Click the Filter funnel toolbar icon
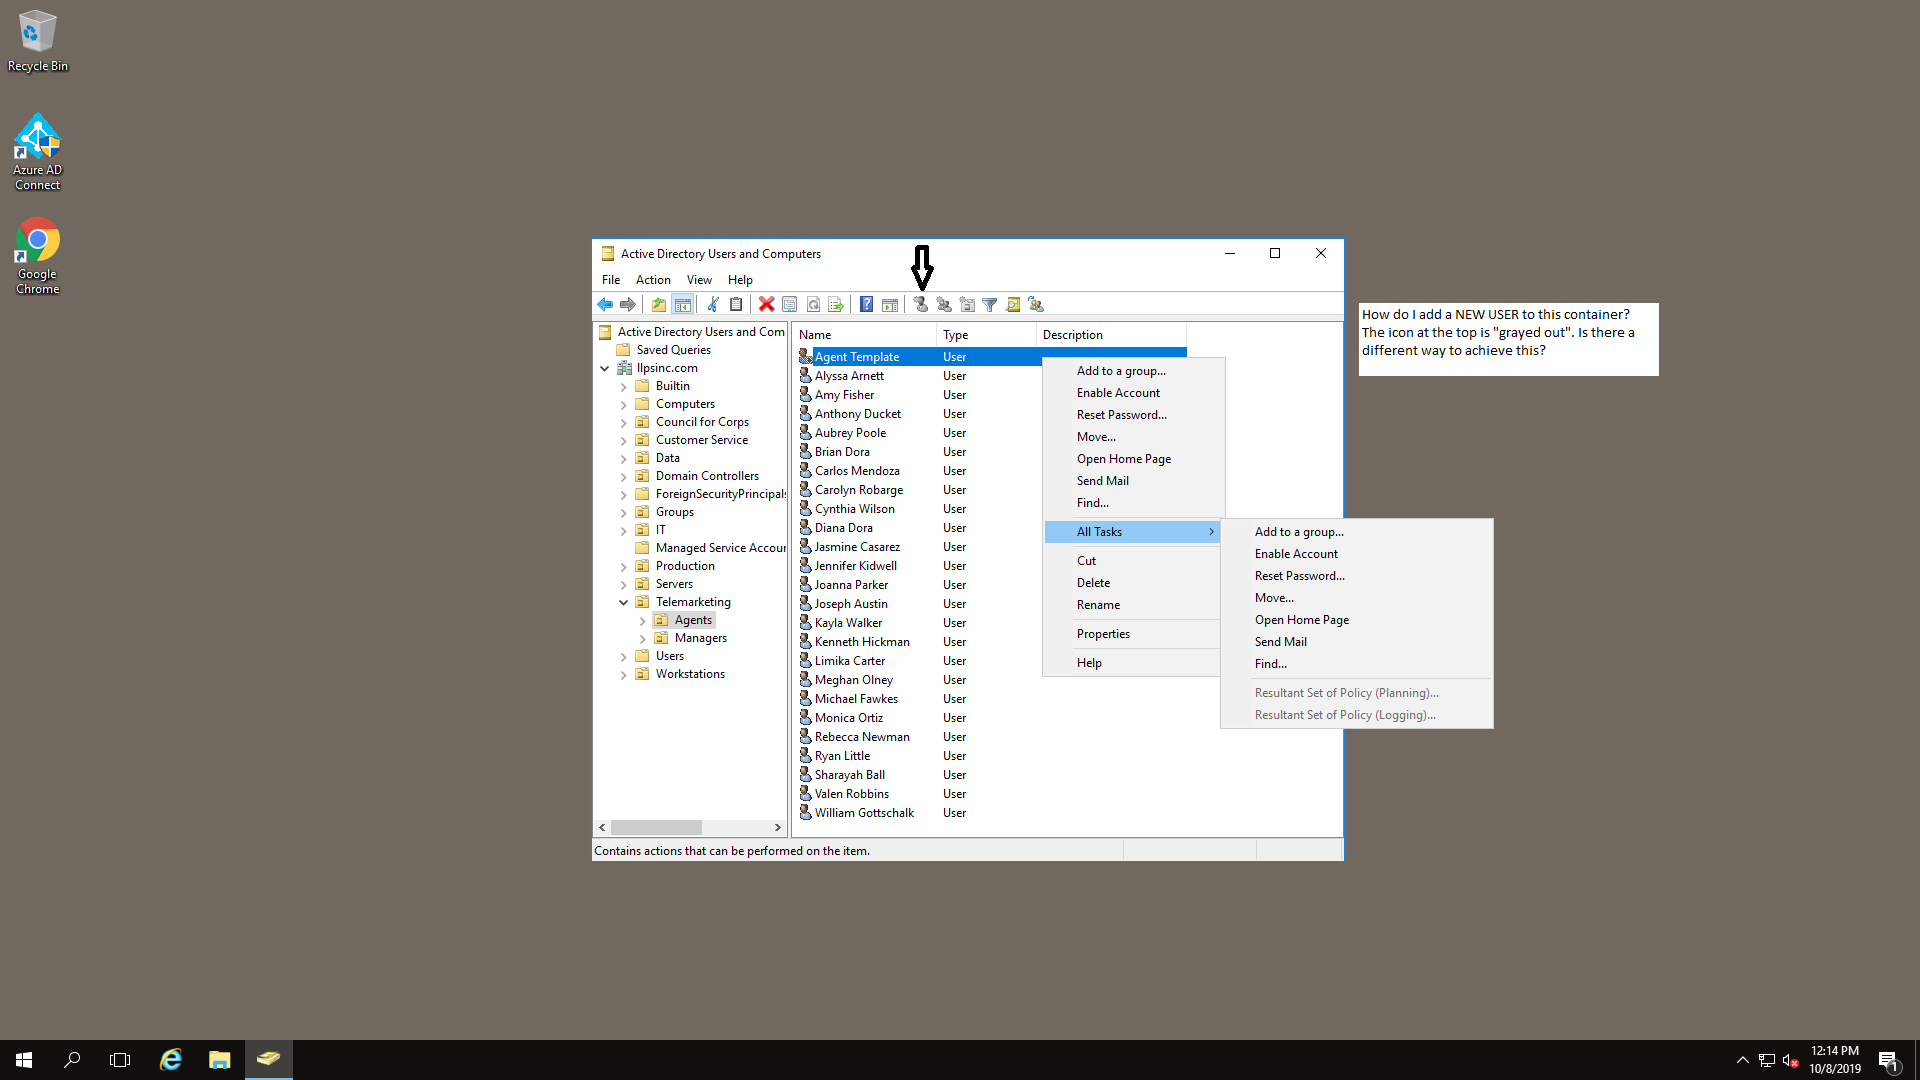The image size is (1920, 1080). pos(989,304)
